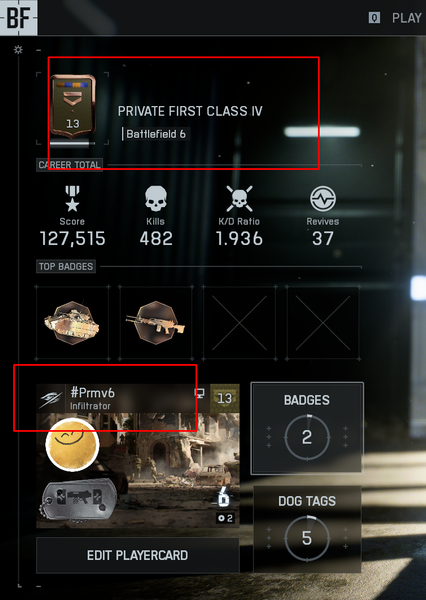426x600 pixels.
Task: Select the tank top badge
Action: pyautogui.click(x=72, y=323)
